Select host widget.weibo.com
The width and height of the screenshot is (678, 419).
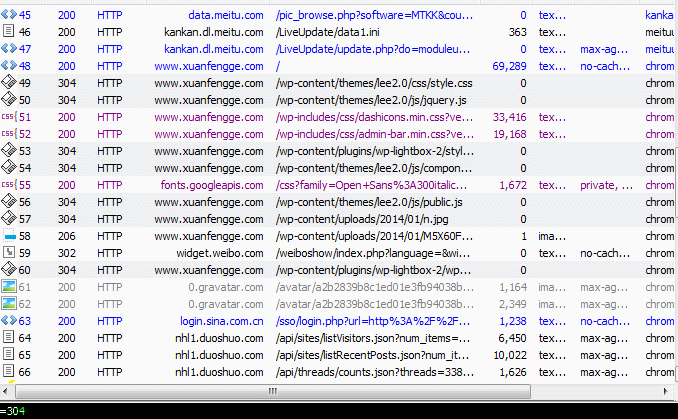[220, 253]
